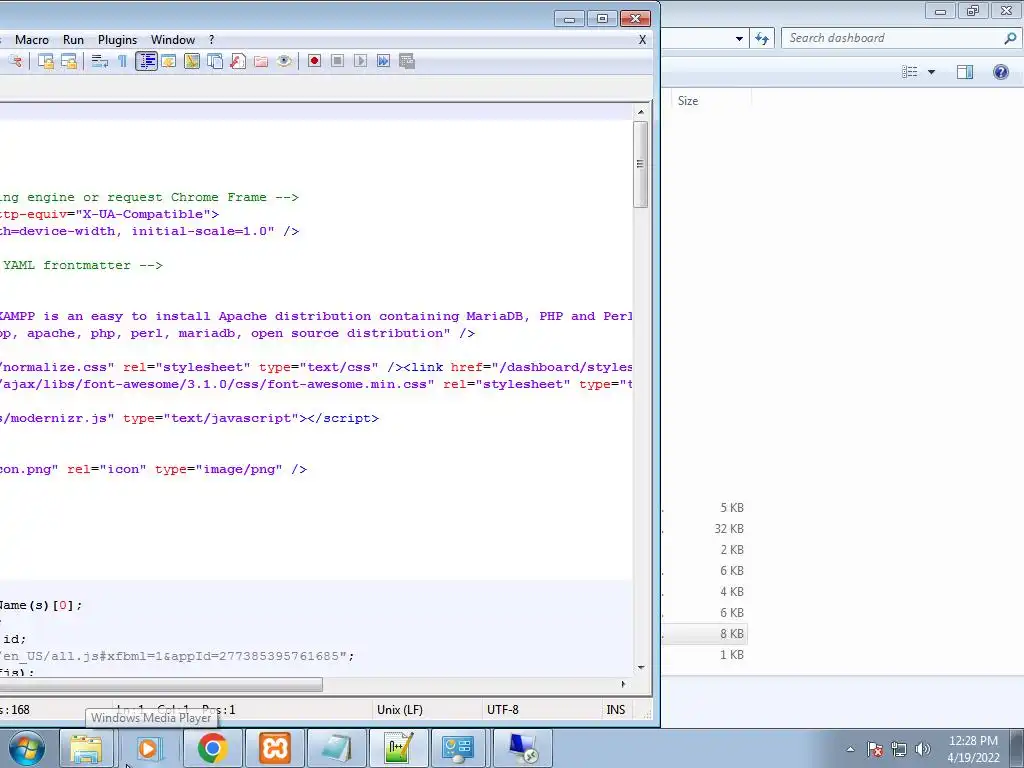Screen dimensions: 1024x768
Task: Expand the Explorer address bar history dropdown
Action: click(739, 39)
